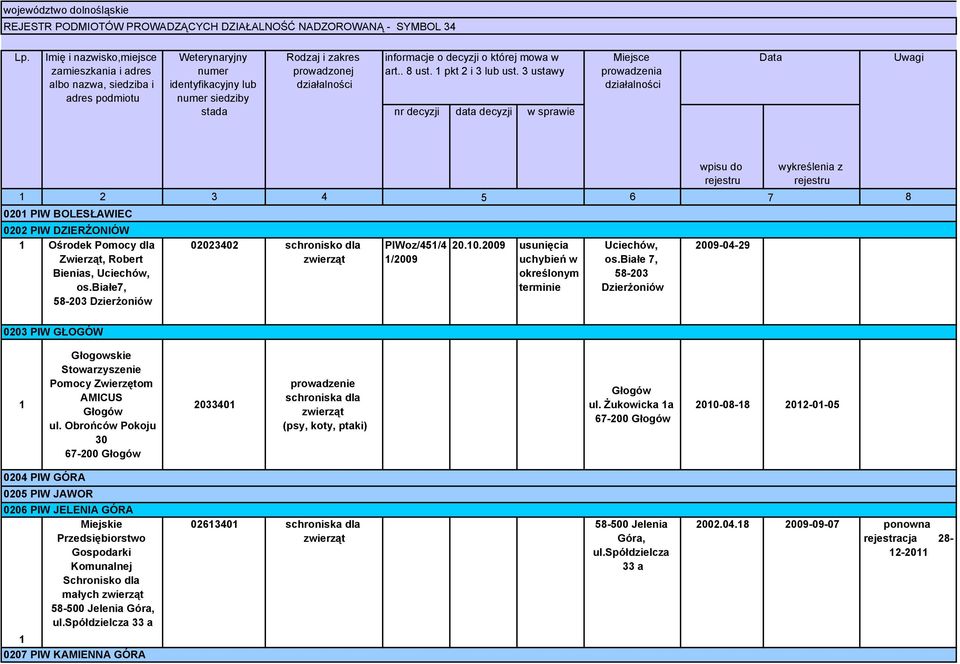960x664 pixels.
Task: Select 'Miejskie Przedsiębiorstwo Gospodarki Komunalnej' cell
Action: (102, 582)
